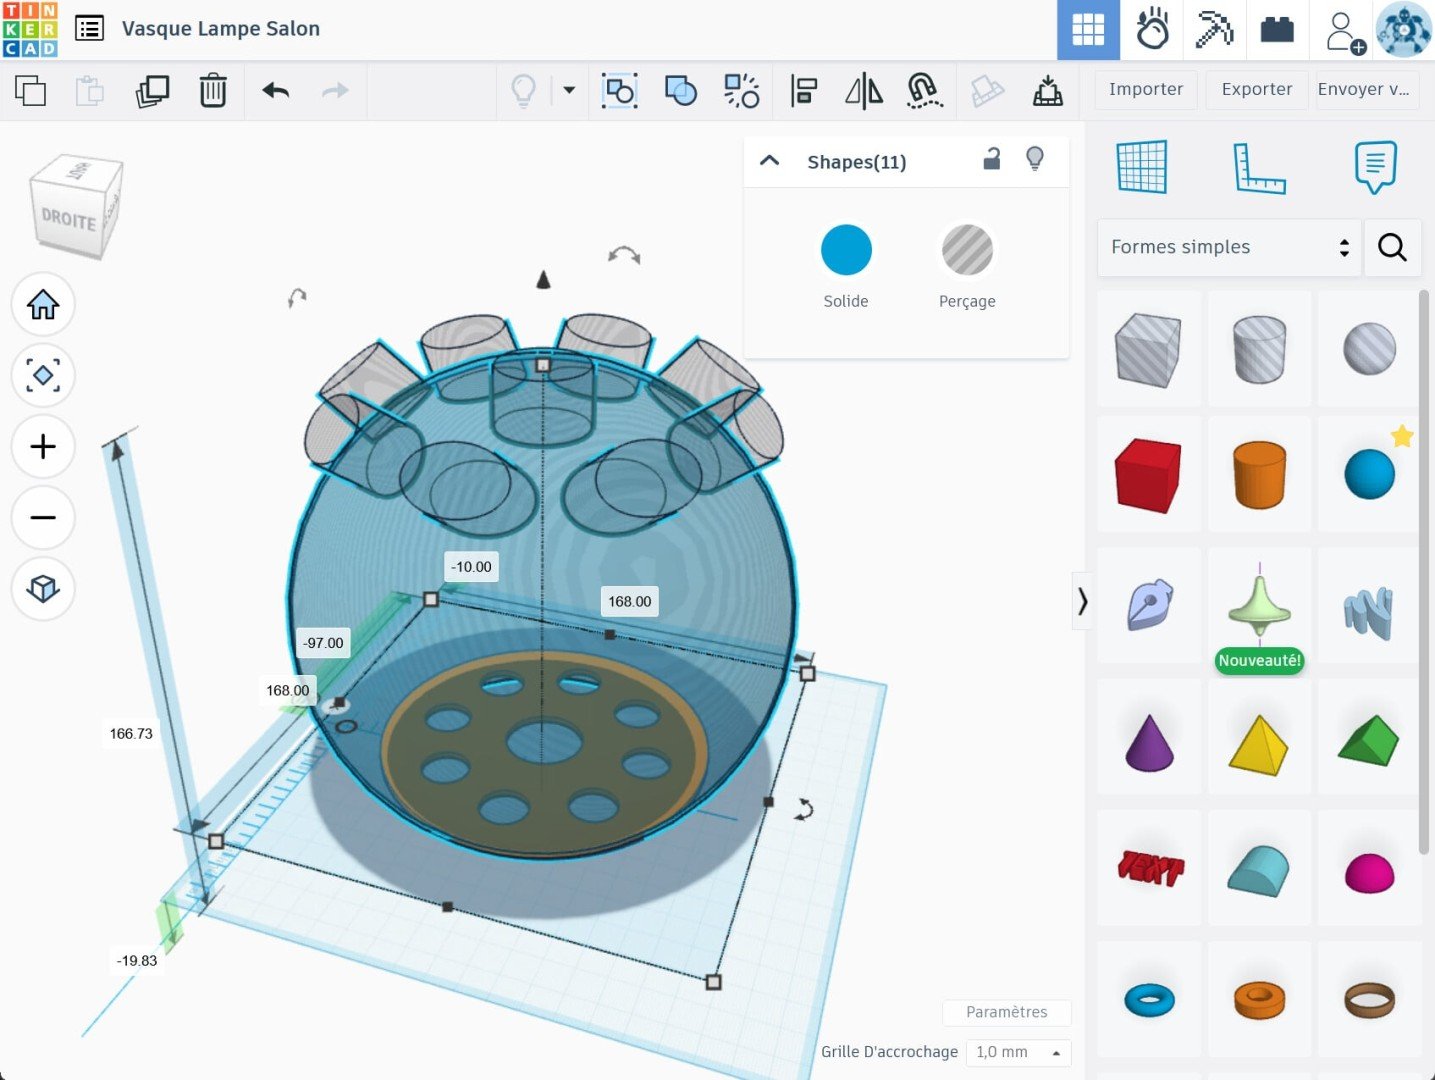Search shapes with the magnifier icon

point(1392,247)
